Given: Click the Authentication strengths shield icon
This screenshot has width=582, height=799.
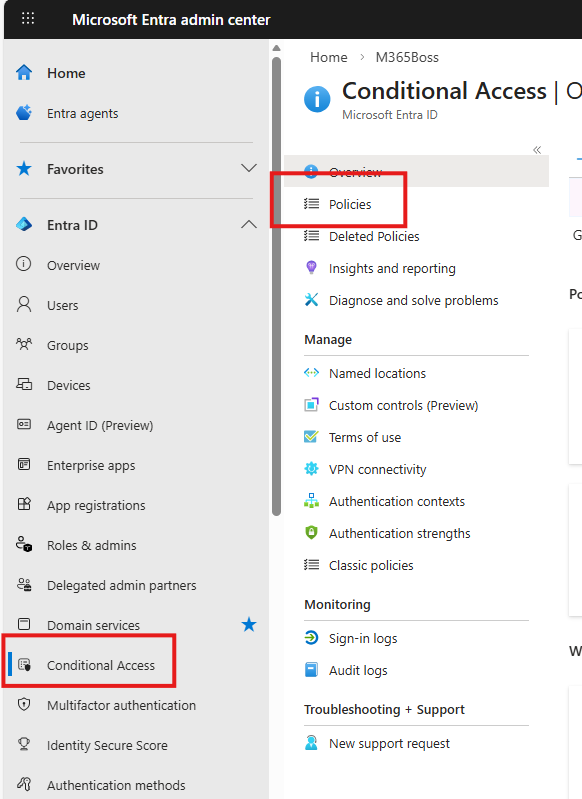Looking at the screenshot, I should pyautogui.click(x=311, y=532).
